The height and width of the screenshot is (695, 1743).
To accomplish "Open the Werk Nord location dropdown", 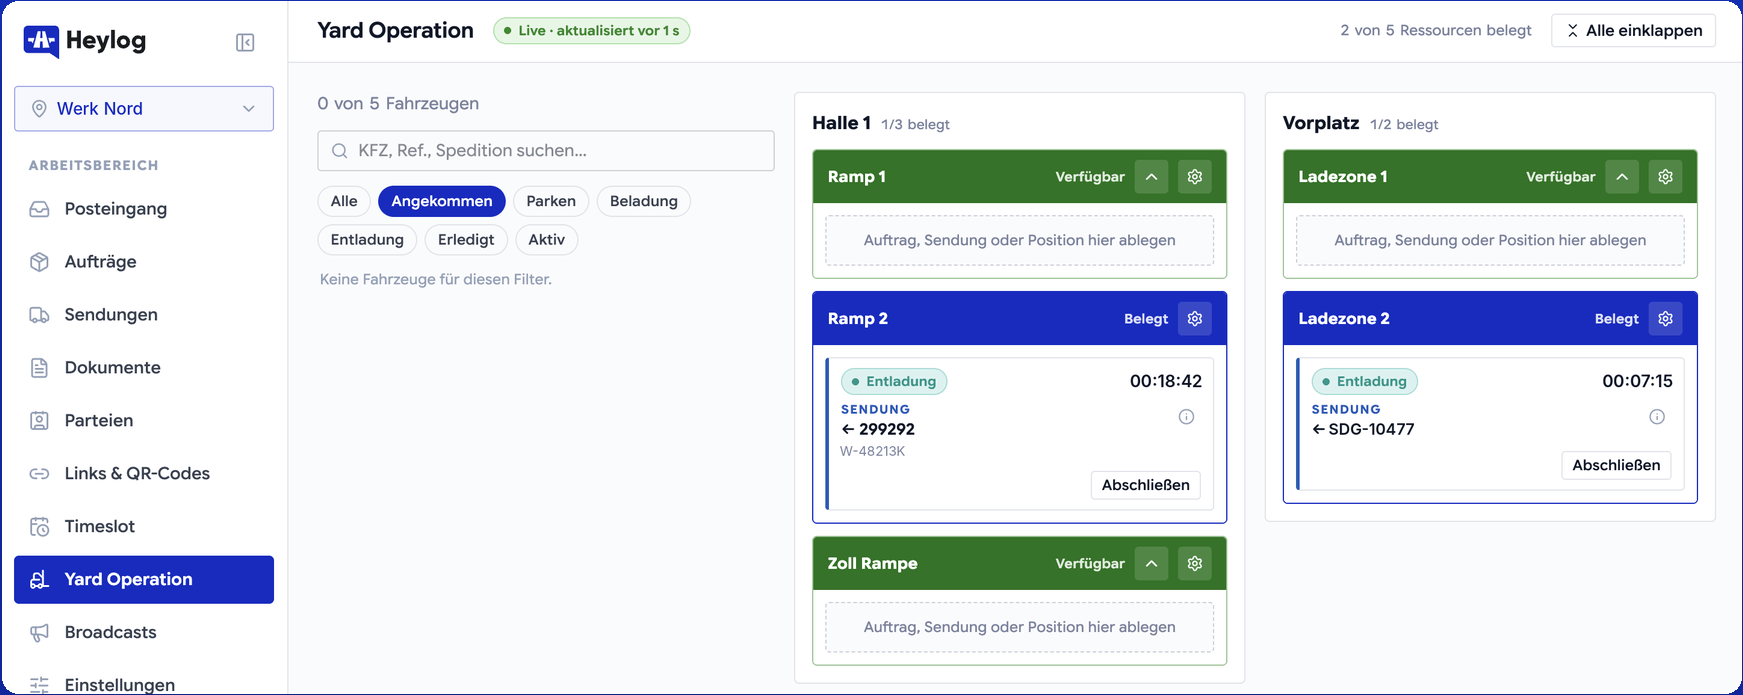I will pos(144,109).
